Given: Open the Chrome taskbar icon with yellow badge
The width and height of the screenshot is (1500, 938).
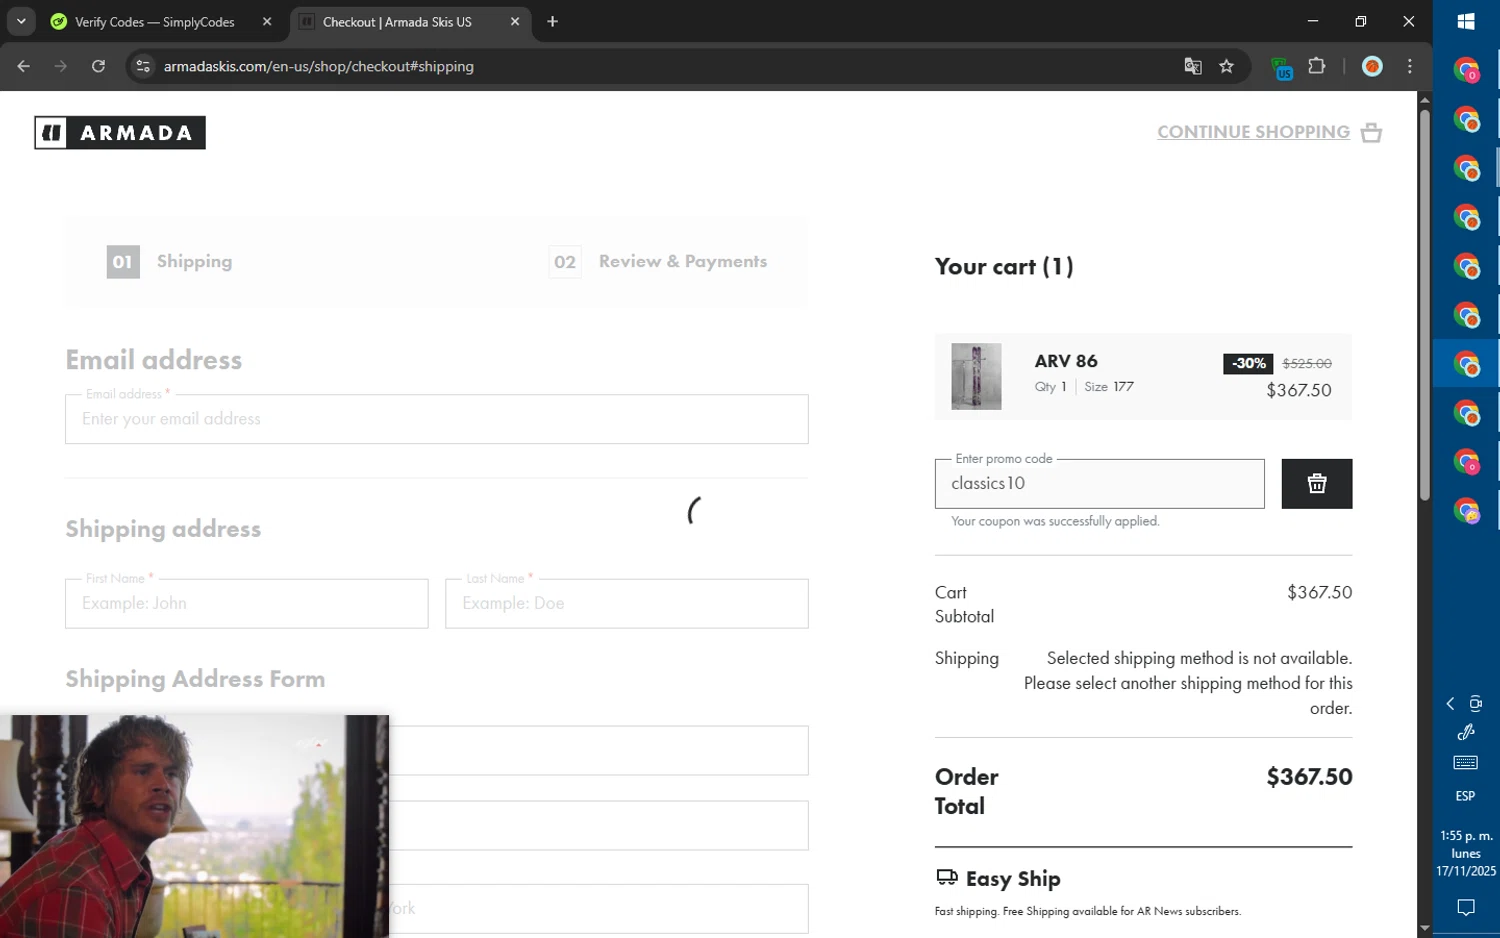Looking at the screenshot, I should (1466, 511).
